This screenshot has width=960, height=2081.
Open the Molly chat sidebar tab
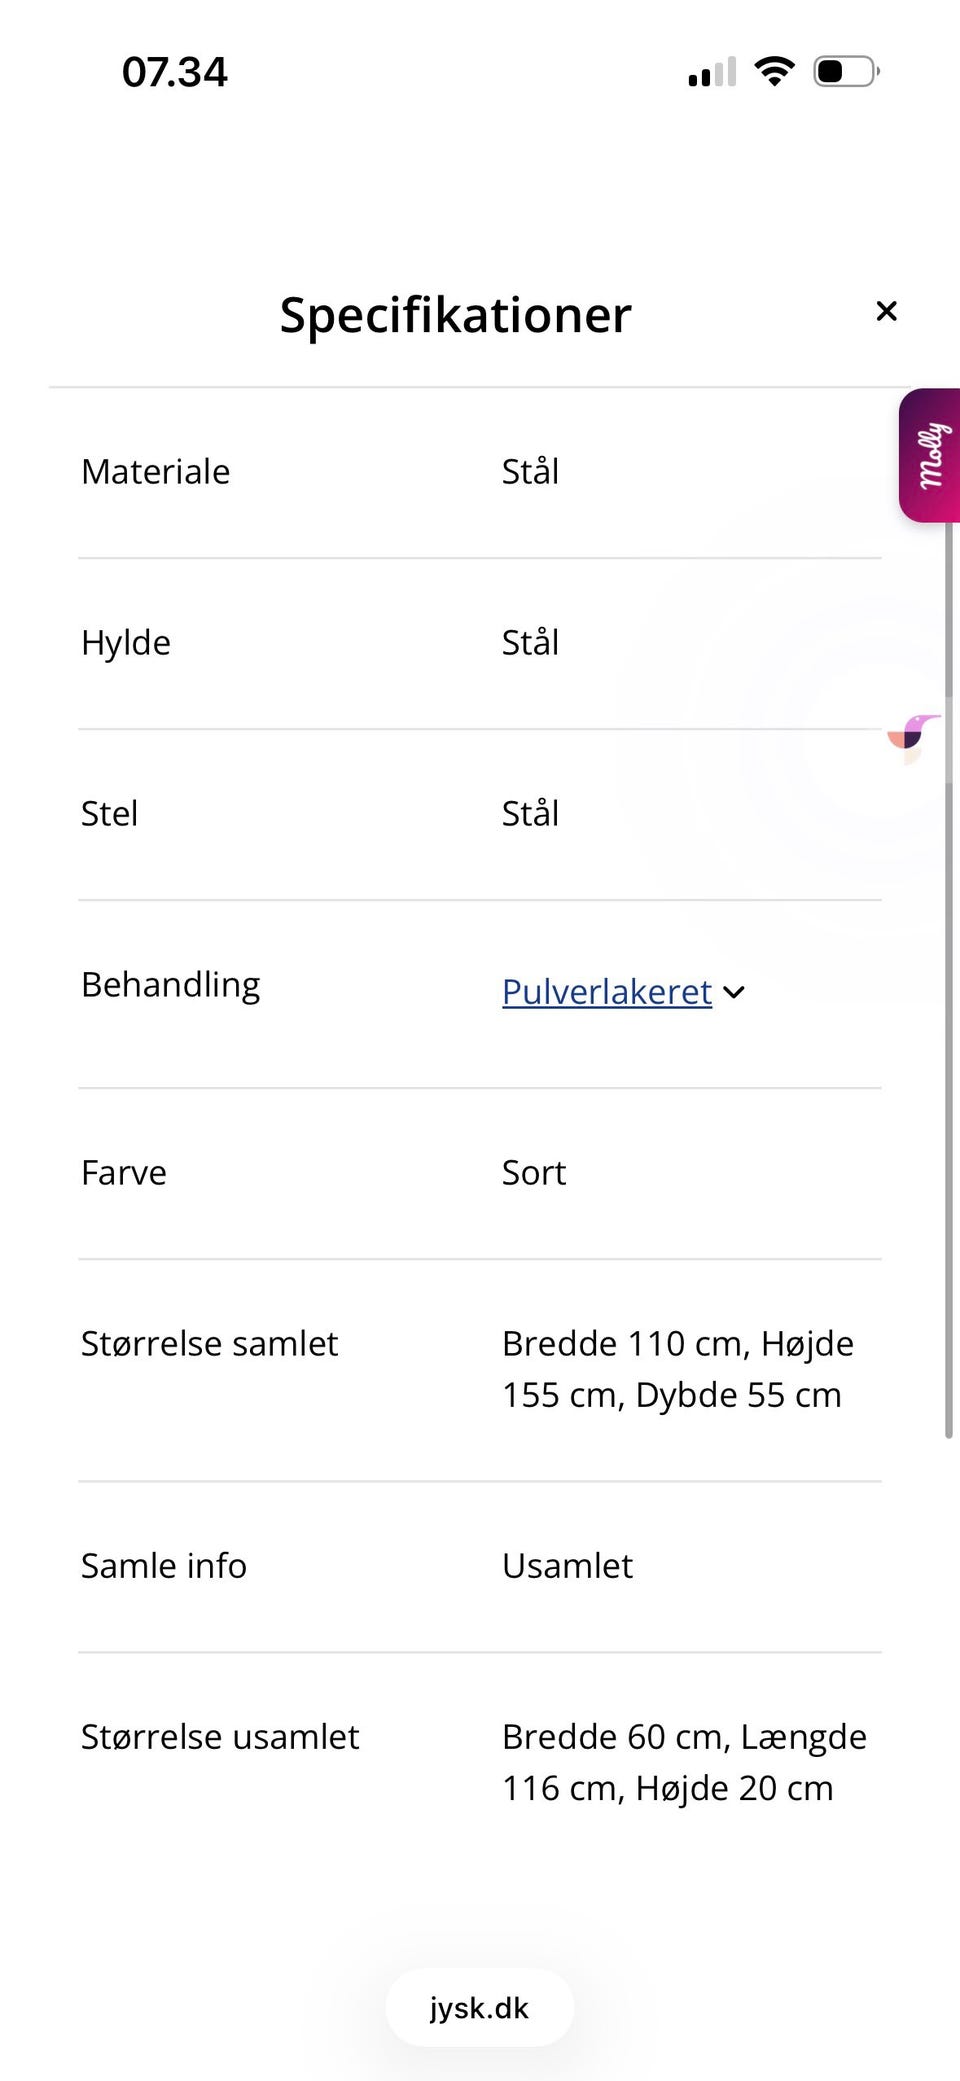pyautogui.click(x=930, y=455)
